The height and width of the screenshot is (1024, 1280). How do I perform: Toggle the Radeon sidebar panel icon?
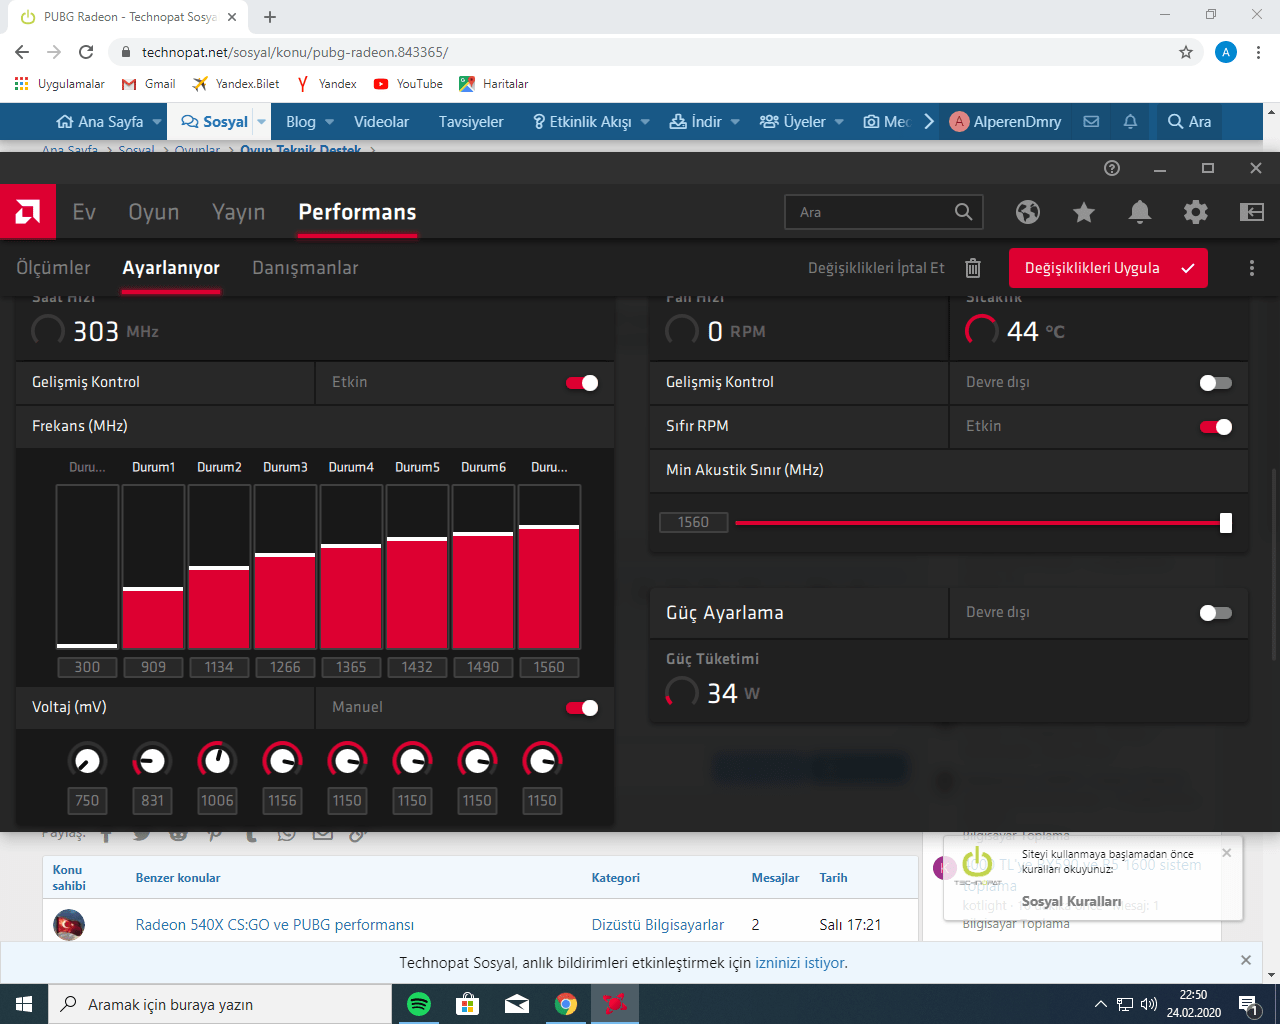point(1252,212)
